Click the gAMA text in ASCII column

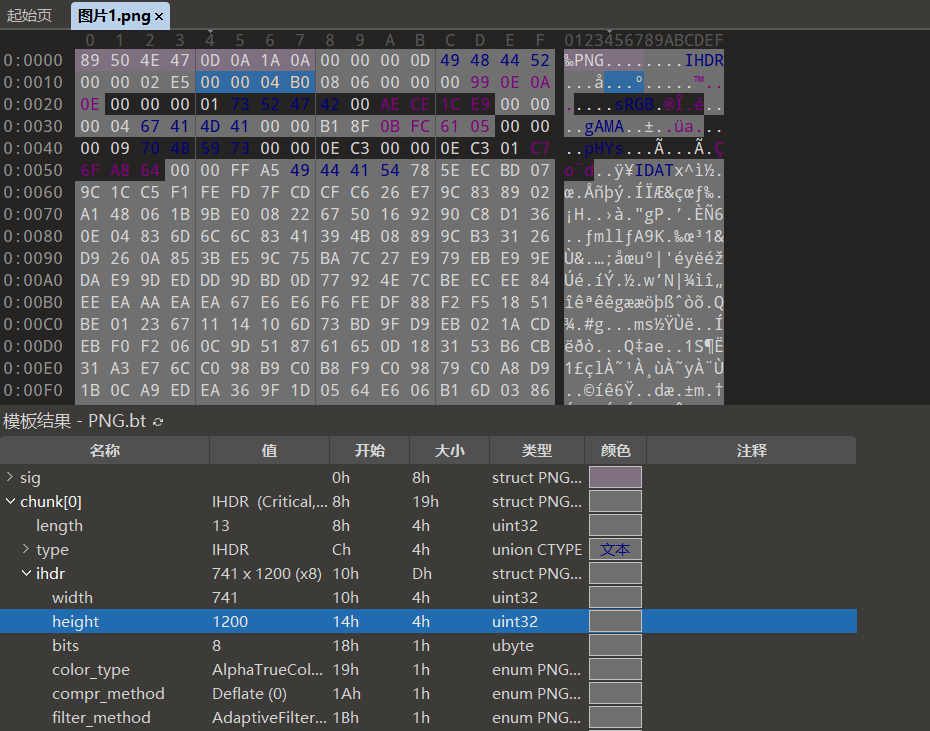pos(604,126)
